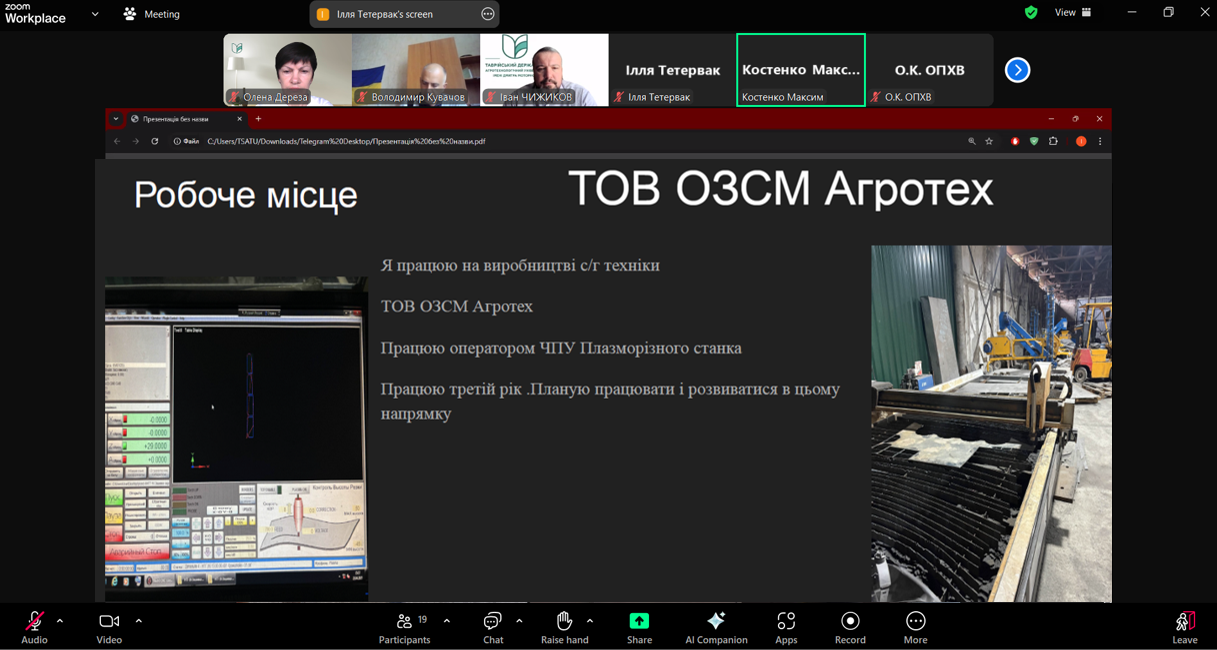Leave the meeting
The width and height of the screenshot is (1217, 650).
[1184, 627]
